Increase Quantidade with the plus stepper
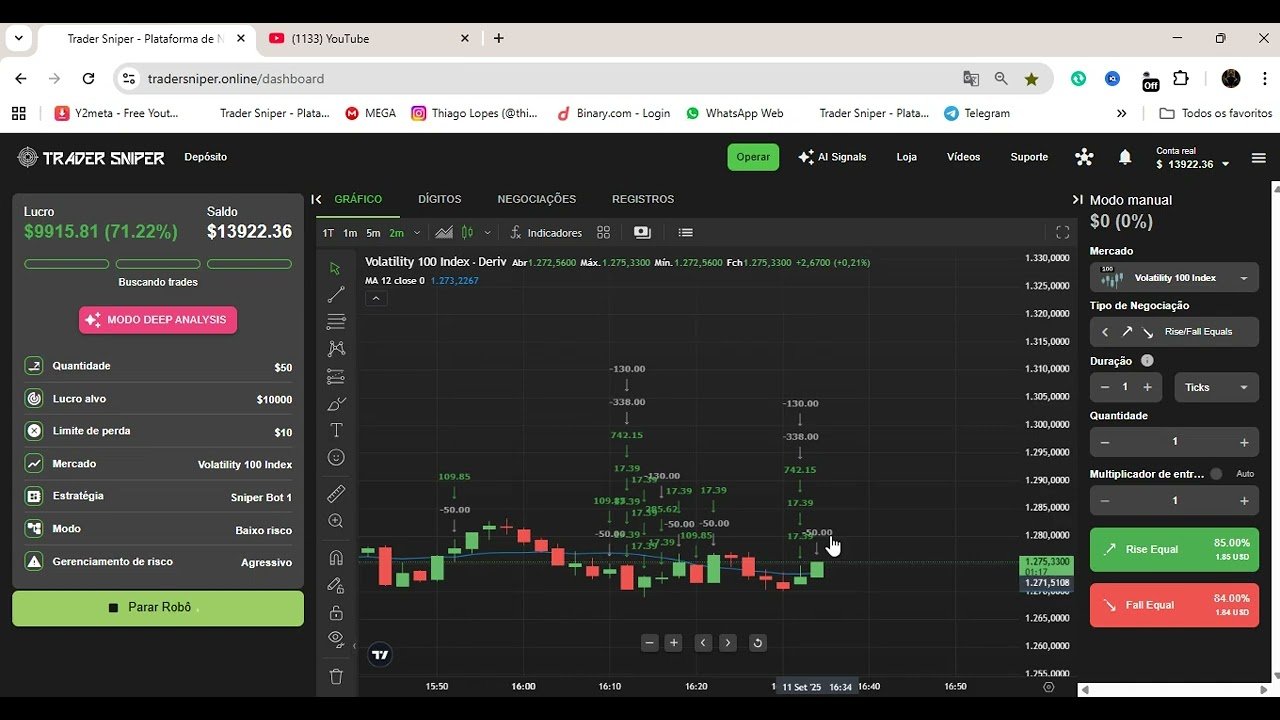Screen dimensions: 1280x720 (1244, 442)
